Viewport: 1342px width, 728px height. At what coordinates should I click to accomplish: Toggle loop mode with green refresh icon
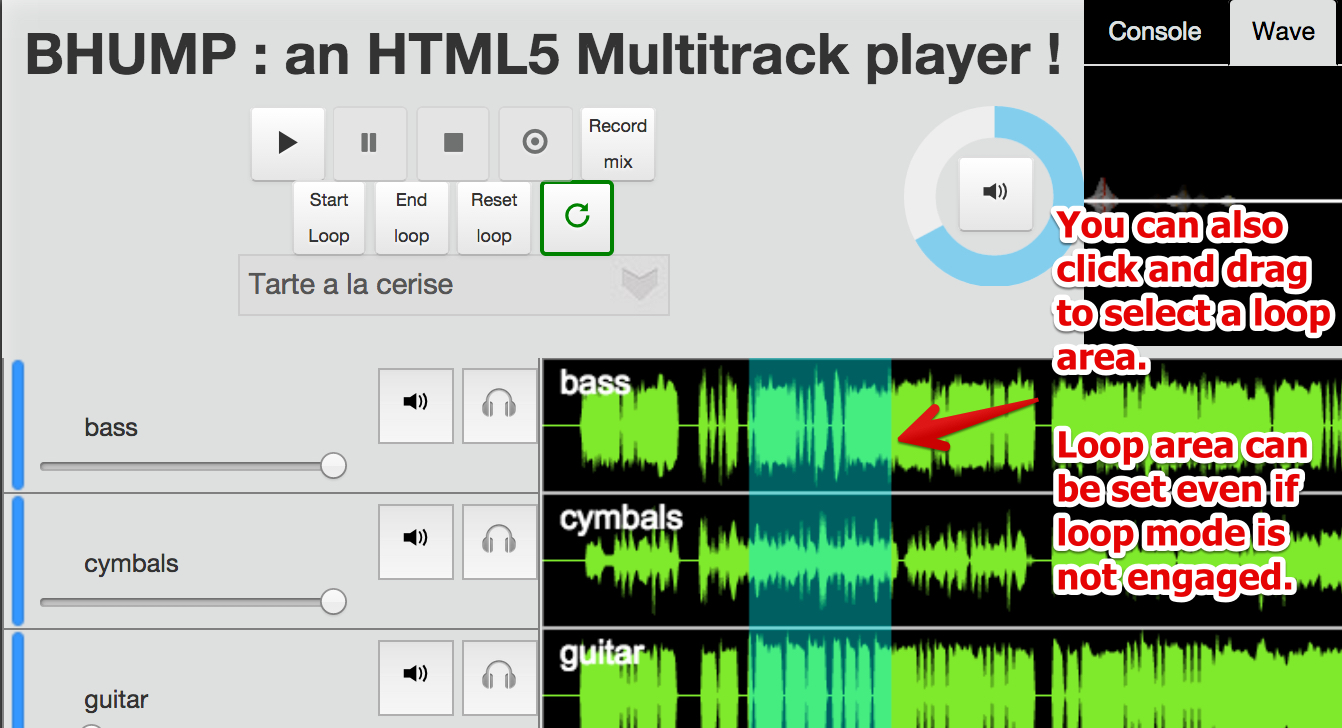coord(577,218)
